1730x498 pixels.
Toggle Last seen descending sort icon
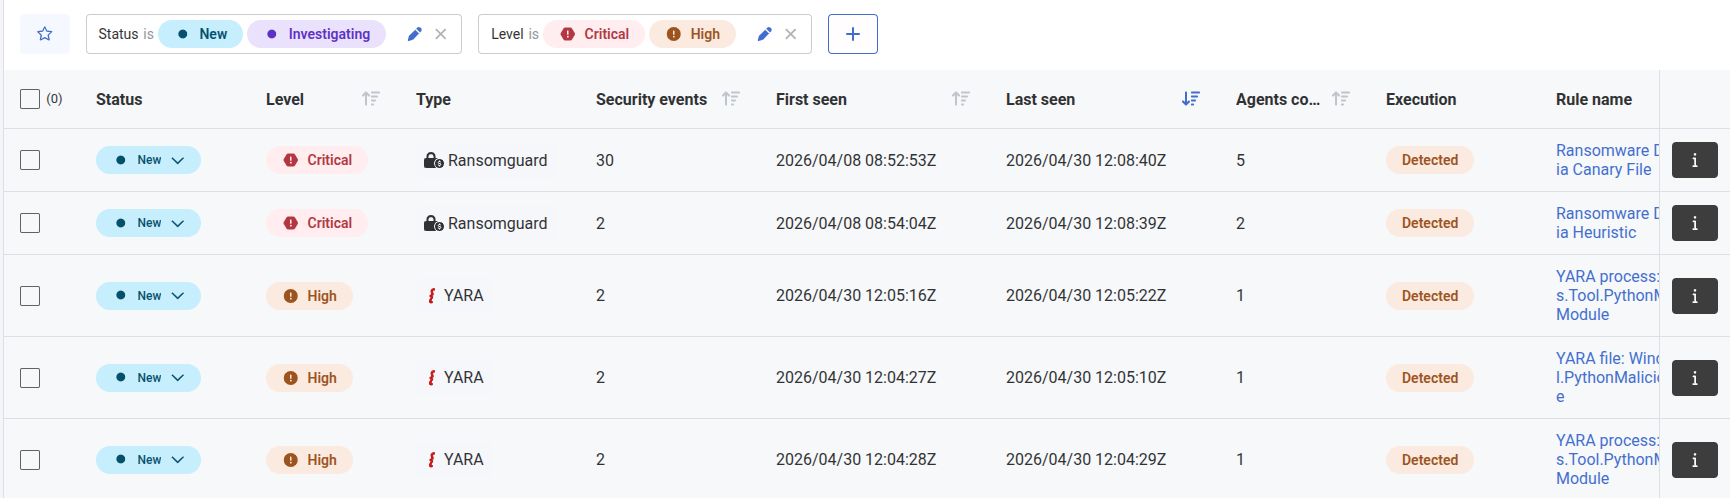[x=1191, y=99]
